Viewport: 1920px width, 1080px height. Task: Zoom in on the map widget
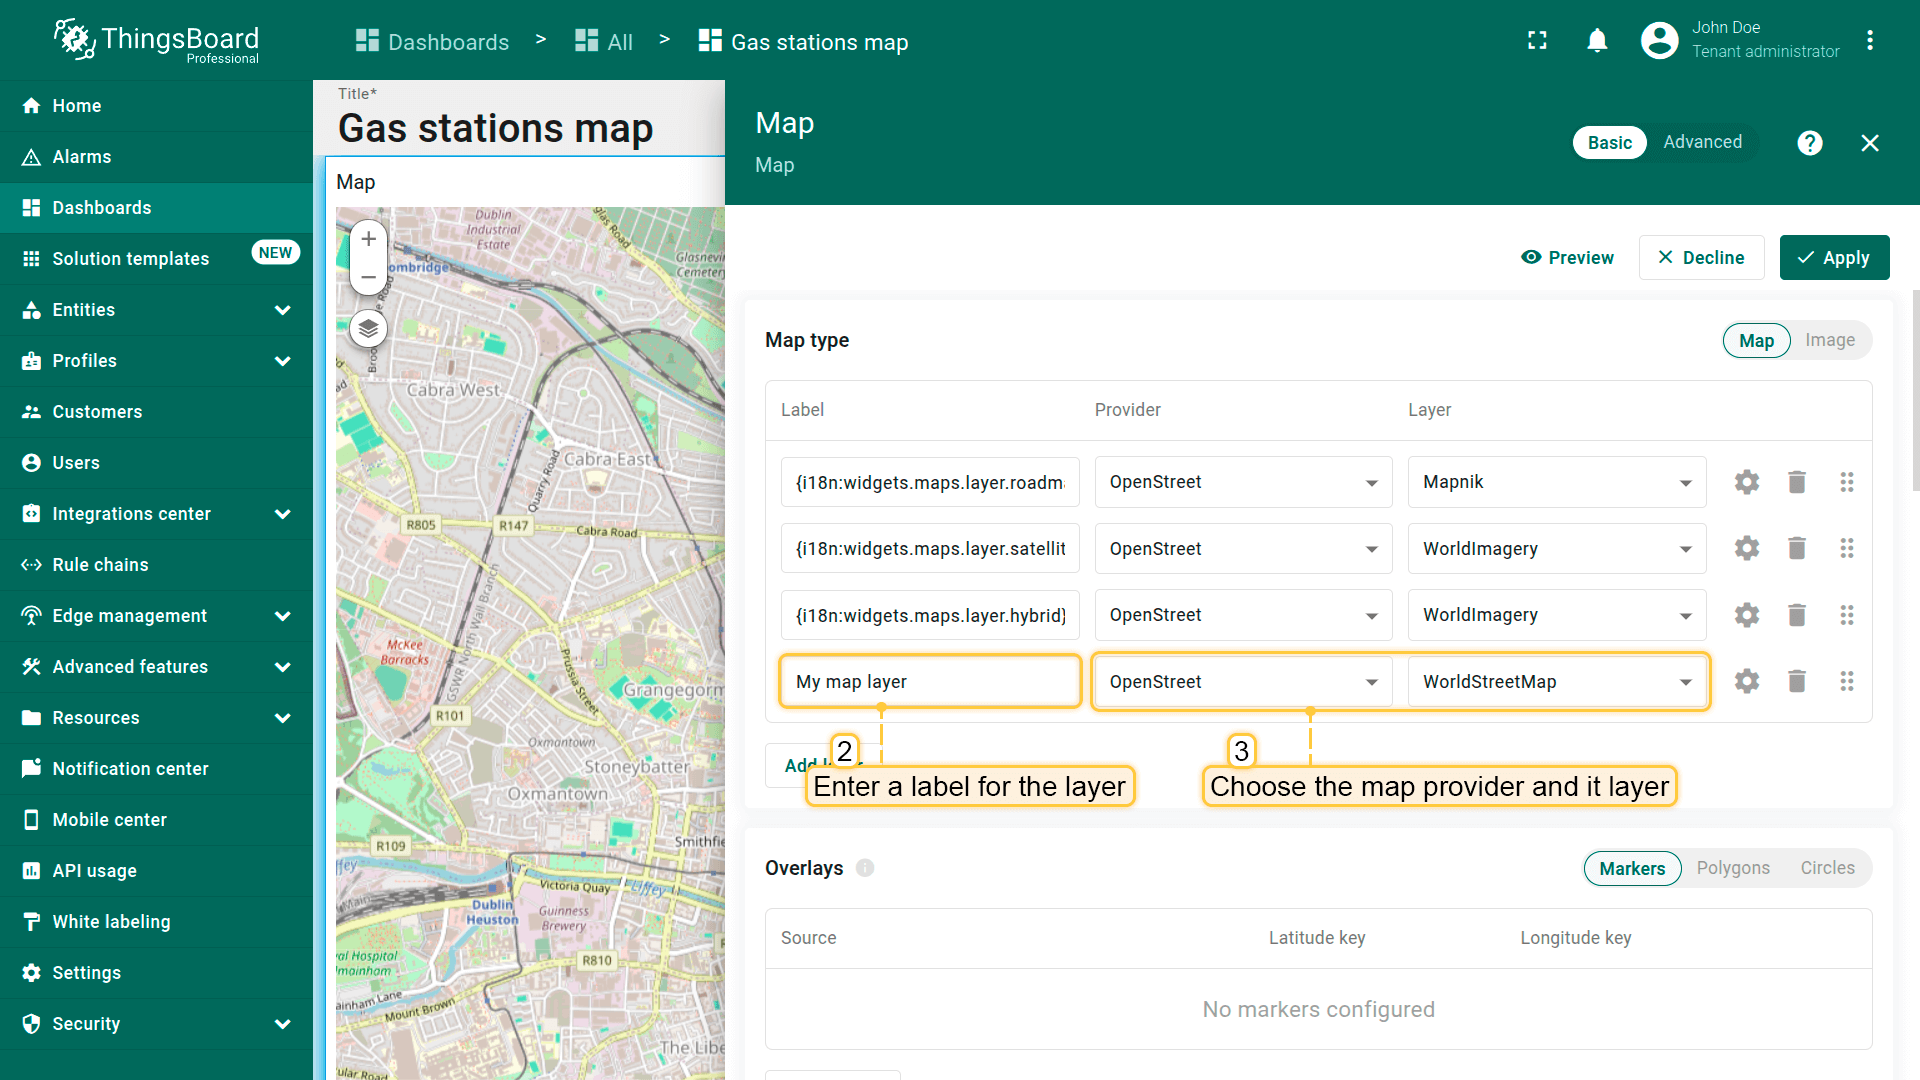368,239
